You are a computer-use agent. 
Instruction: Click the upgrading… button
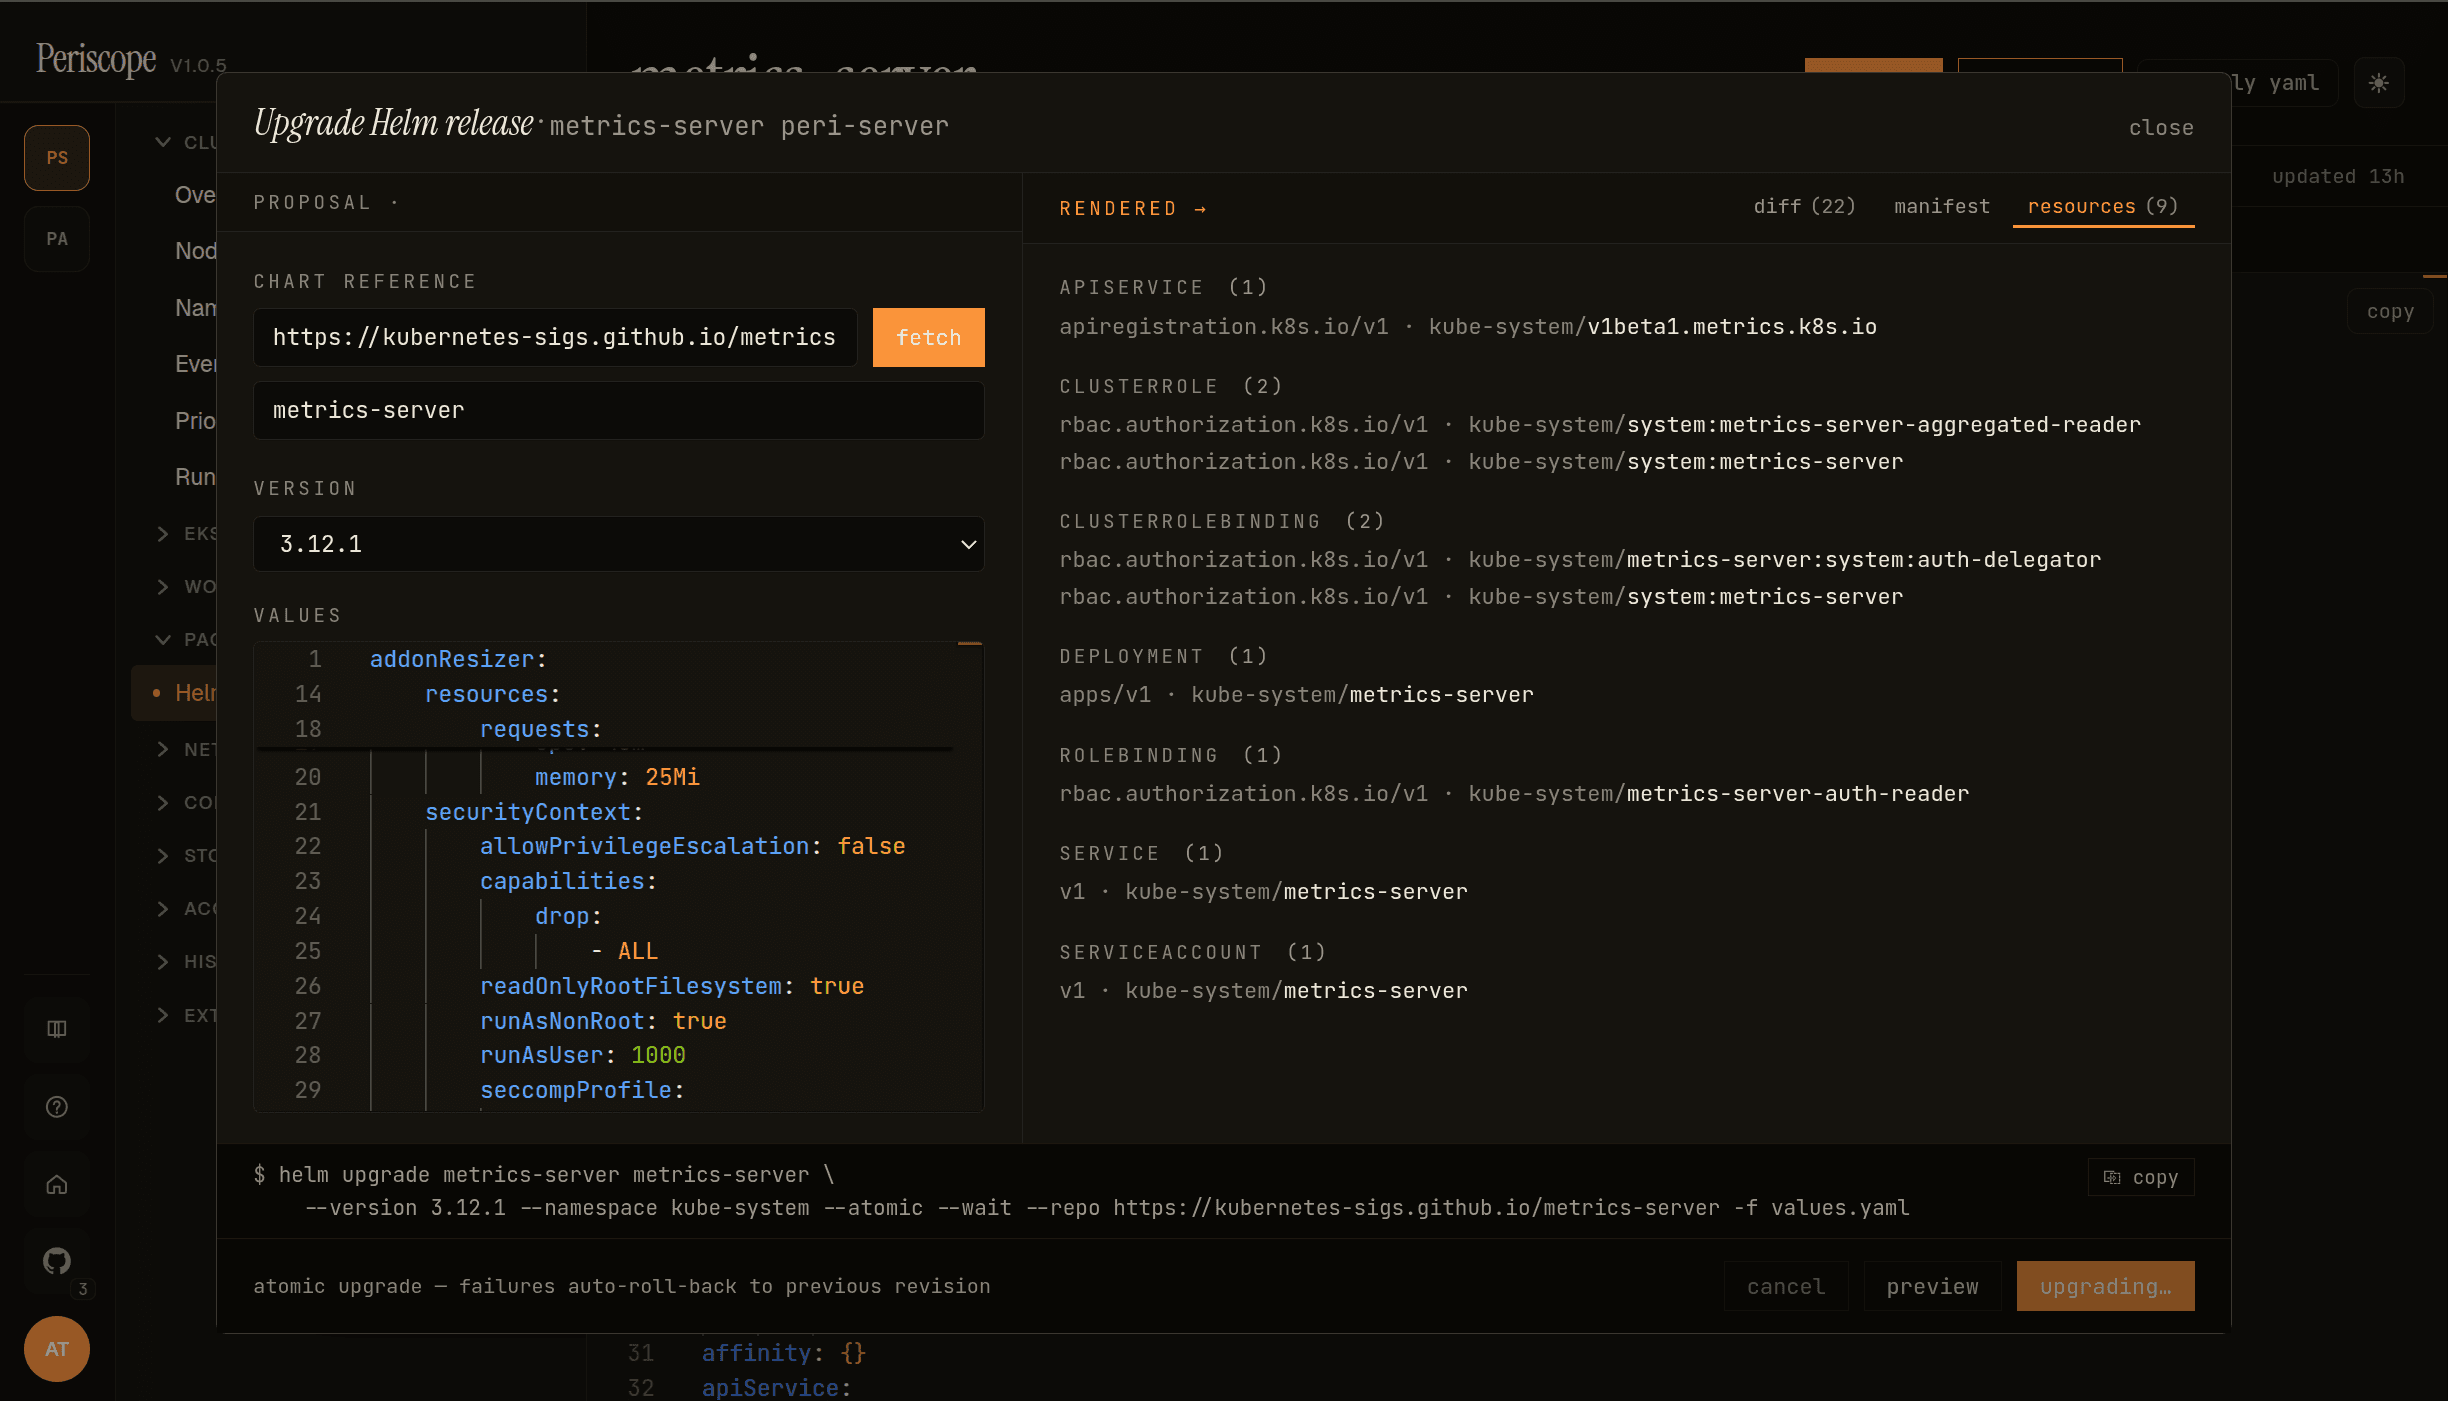pos(2106,1286)
